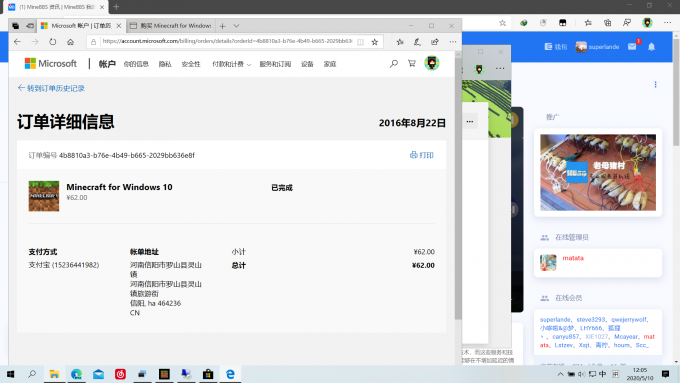
Task: Click the address bar URL field
Action: (227, 41)
